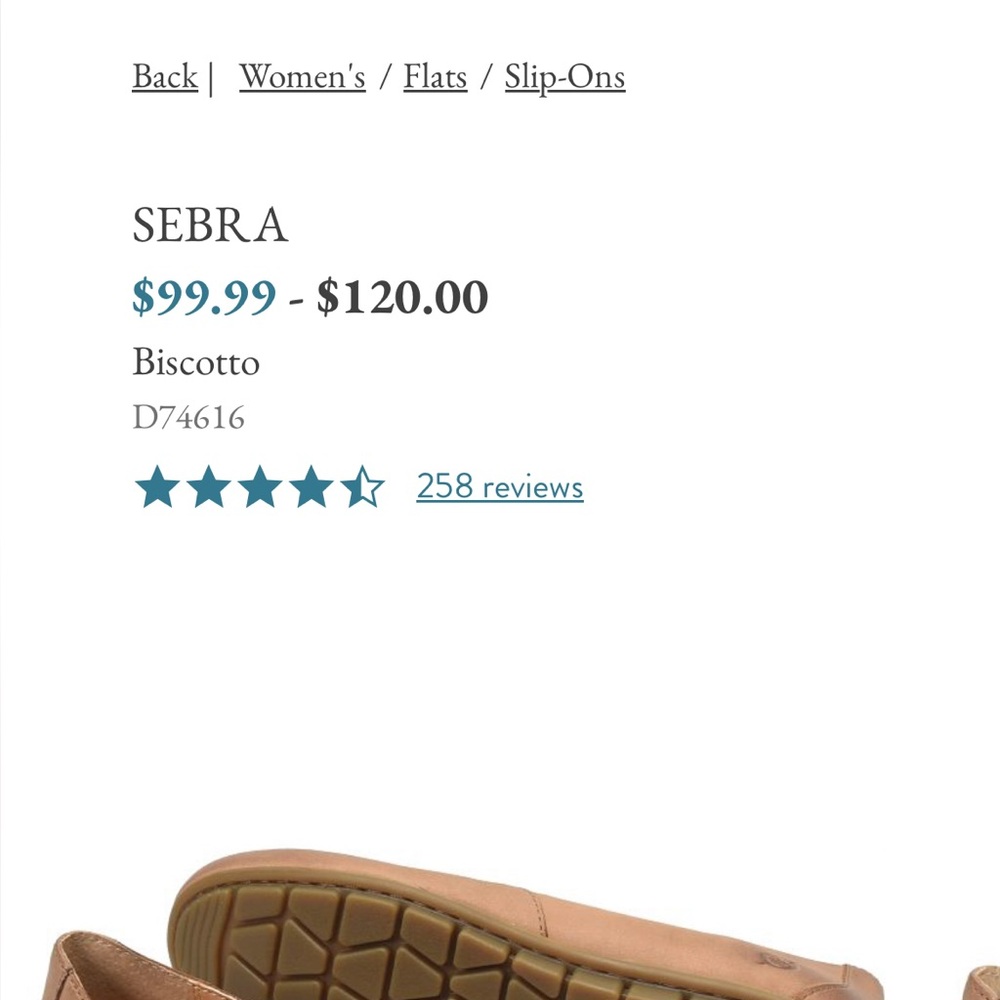Viewport: 1000px width, 1000px height.
Task: Click the $120.00 original price
Action: click(x=400, y=296)
